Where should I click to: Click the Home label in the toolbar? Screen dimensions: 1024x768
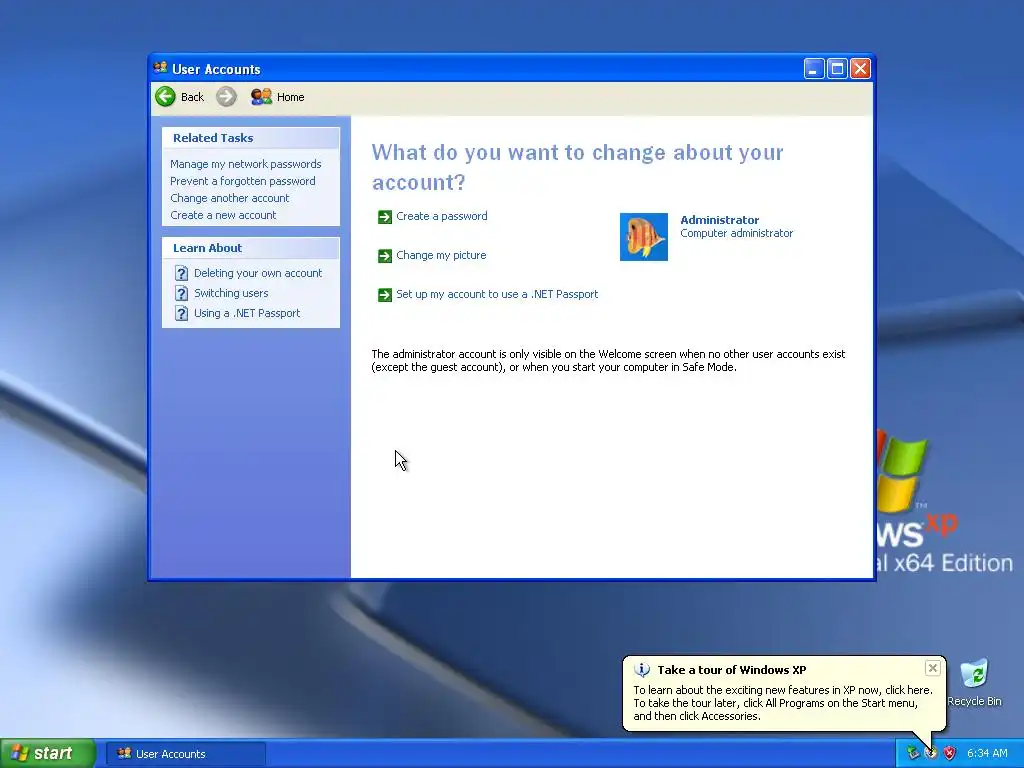(x=291, y=97)
